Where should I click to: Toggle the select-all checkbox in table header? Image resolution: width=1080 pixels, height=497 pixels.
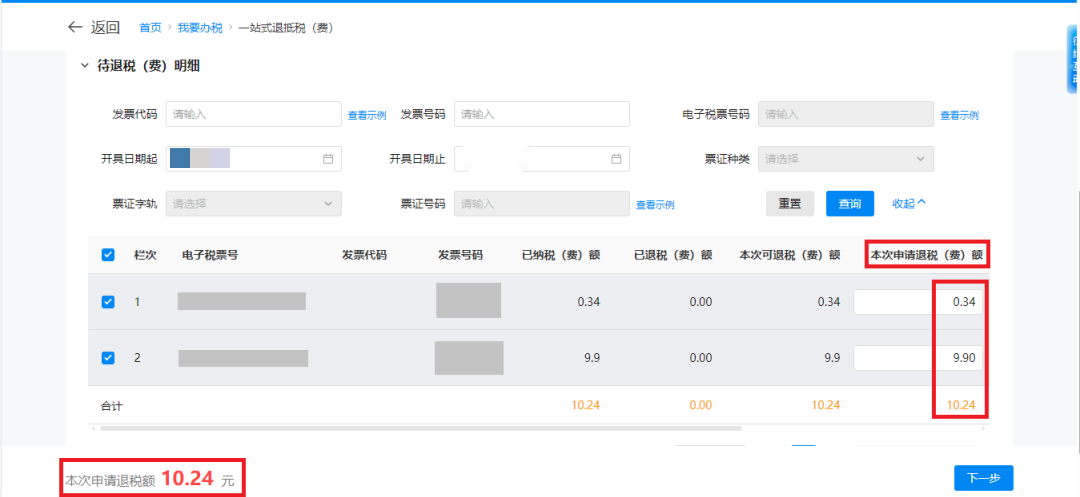tap(108, 255)
